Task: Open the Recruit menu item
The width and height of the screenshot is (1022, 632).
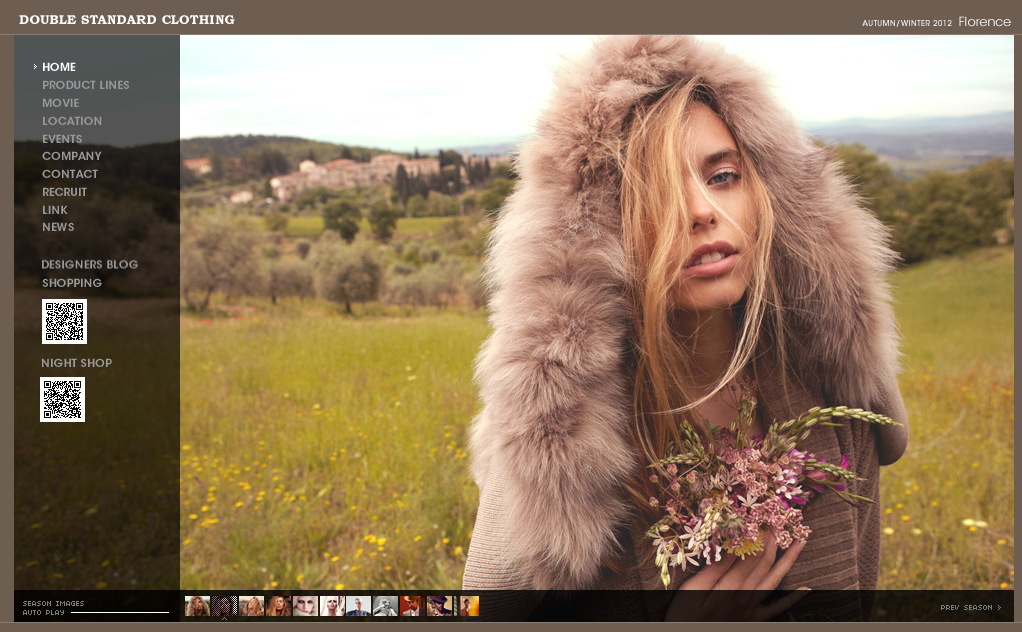Action: click(64, 192)
